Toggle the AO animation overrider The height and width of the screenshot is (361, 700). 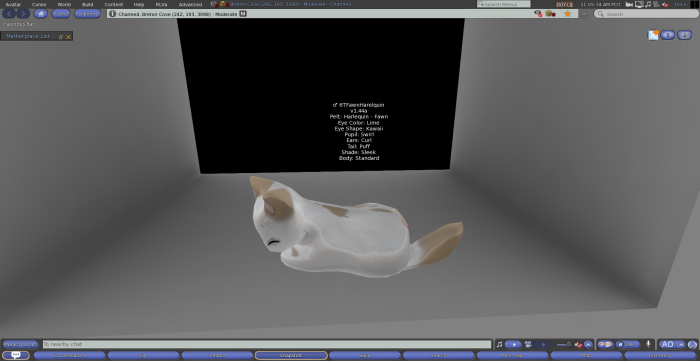click(667, 344)
